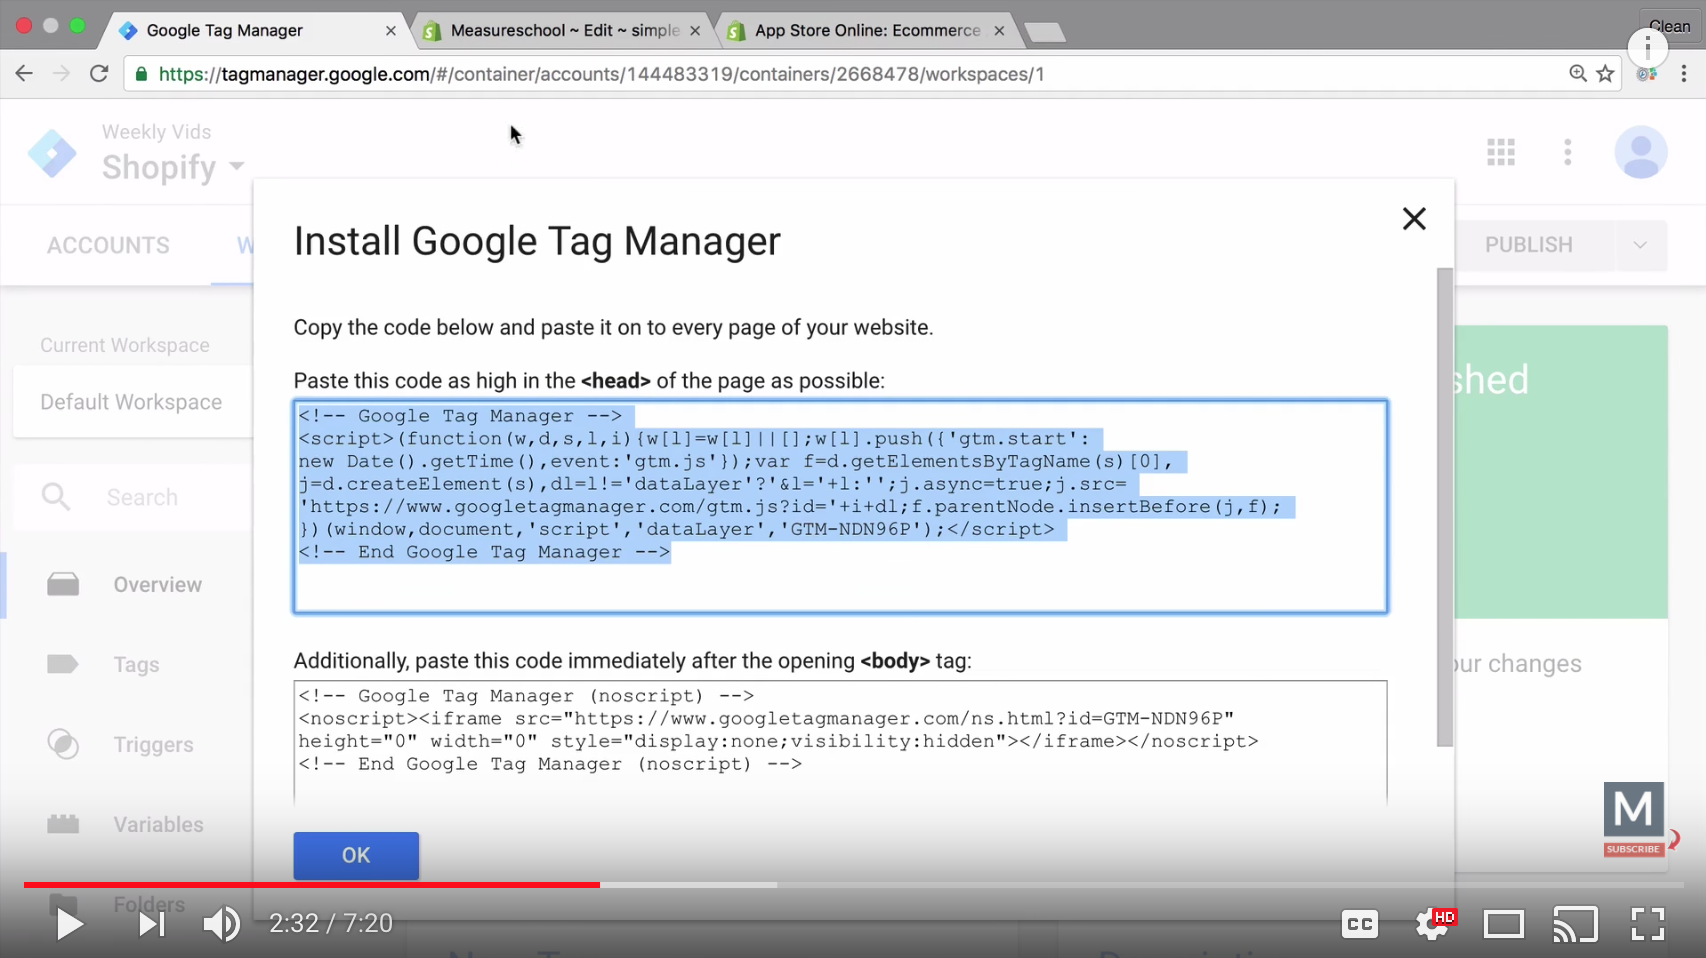Screen dimensions: 1706x958
Task: Switch to the Measureschool Edit browser tab
Action: pos(563,31)
